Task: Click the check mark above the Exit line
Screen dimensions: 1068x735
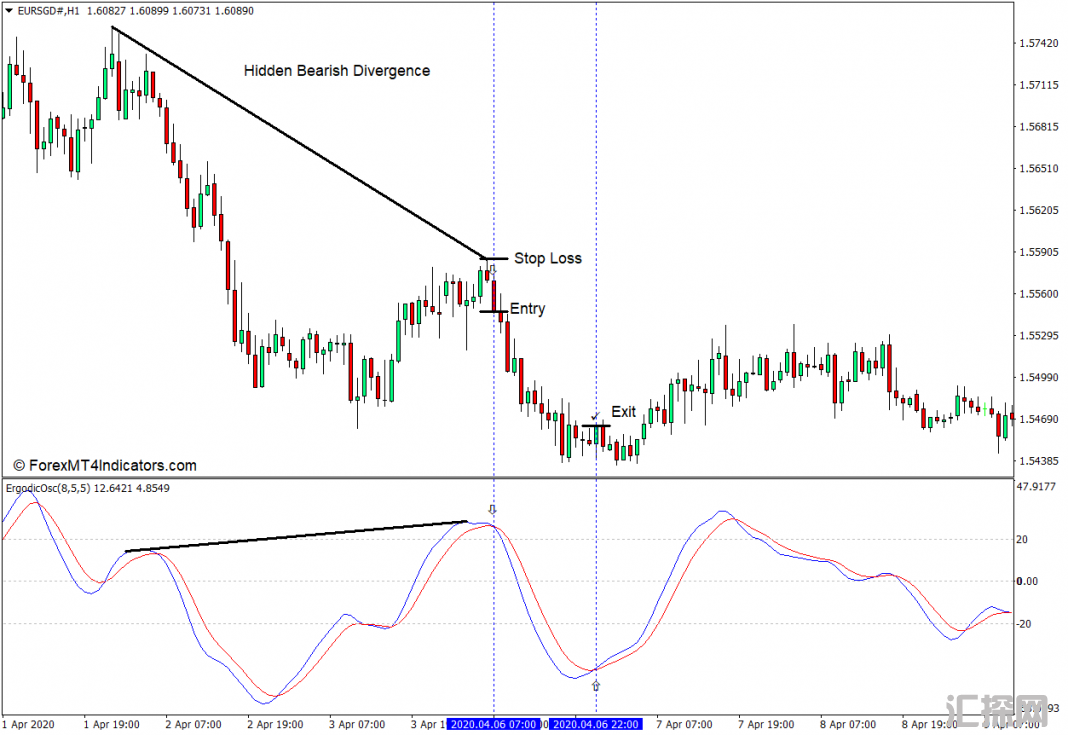Action: click(x=595, y=415)
